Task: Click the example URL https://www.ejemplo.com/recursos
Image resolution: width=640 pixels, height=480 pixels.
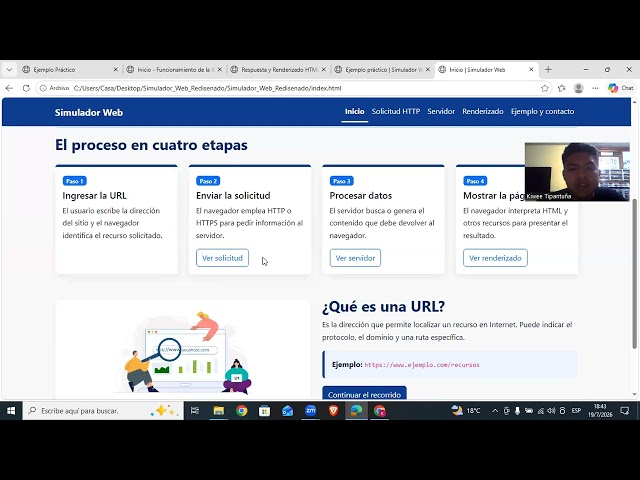Action: [422, 365]
